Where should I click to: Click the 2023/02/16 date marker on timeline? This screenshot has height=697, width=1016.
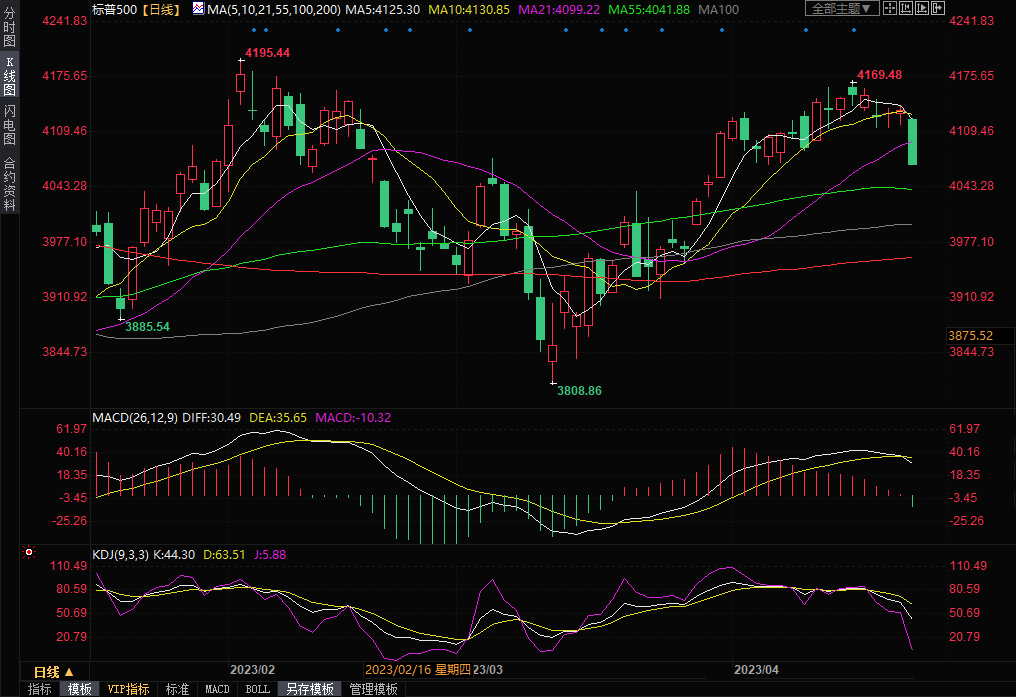[x=397, y=670]
